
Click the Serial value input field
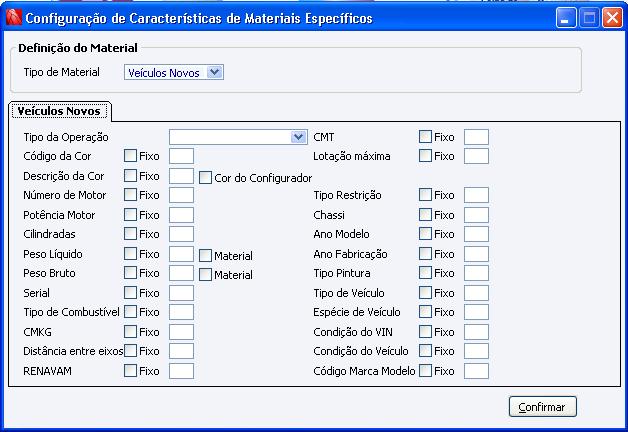181,293
